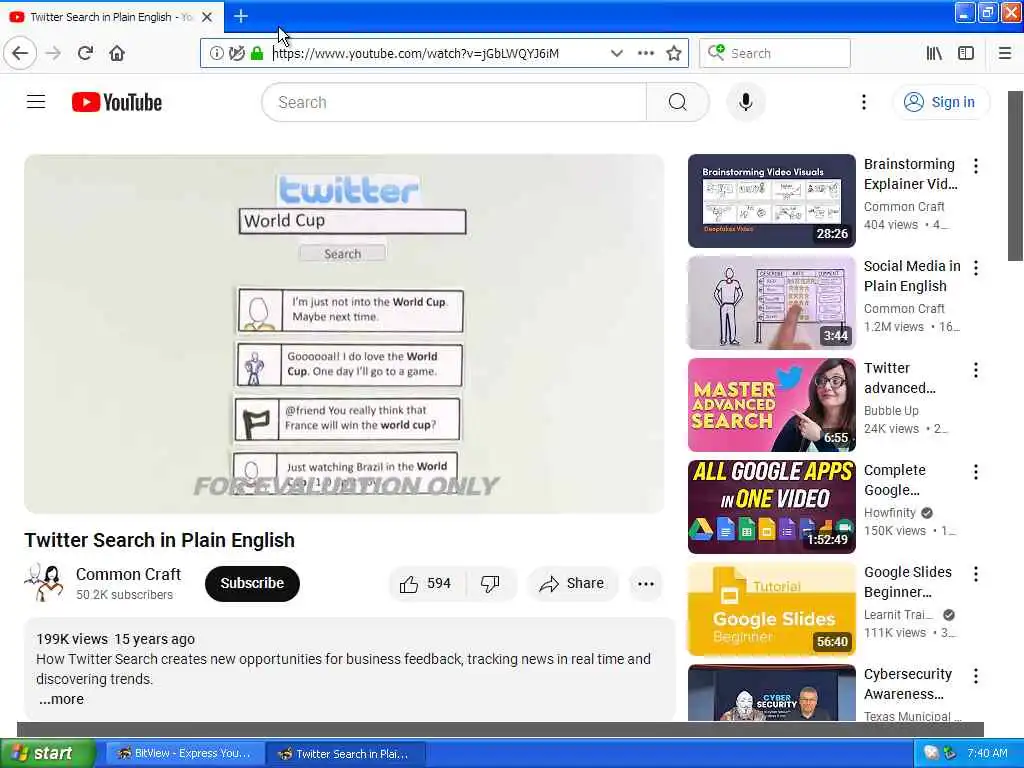Click the taskbar clock showing 7:40 AM
Screen dimensions: 1024x768
(987, 754)
